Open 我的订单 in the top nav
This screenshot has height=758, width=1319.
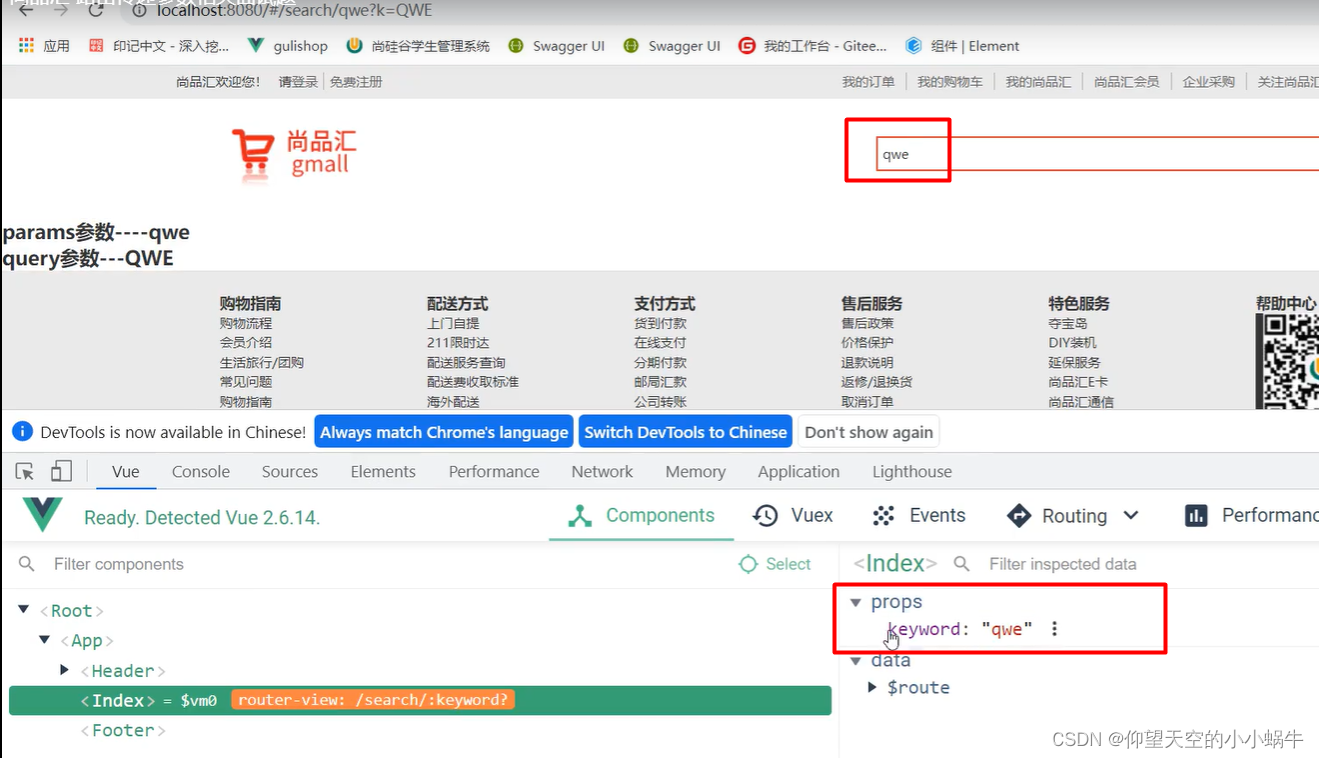tap(868, 82)
